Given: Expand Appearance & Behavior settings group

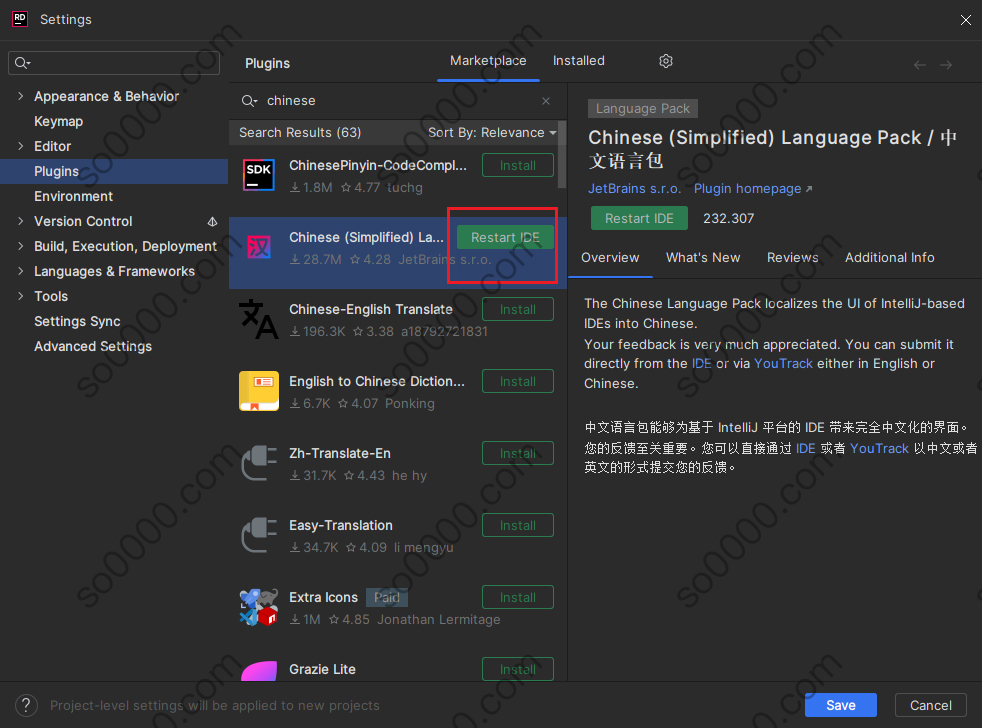Looking at the screenshot, I should 21,96.
